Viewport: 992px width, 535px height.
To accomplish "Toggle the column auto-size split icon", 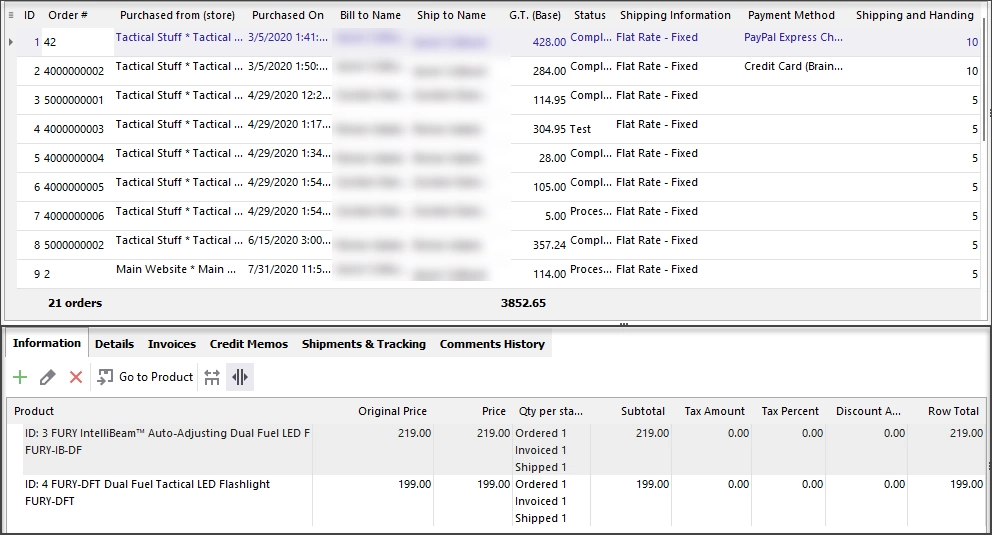I will tap(240, 378).
